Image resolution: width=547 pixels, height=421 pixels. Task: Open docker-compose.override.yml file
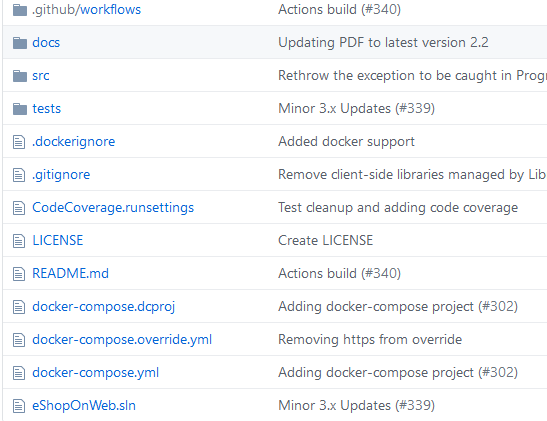pyautogui.click(x=122, y=340)
